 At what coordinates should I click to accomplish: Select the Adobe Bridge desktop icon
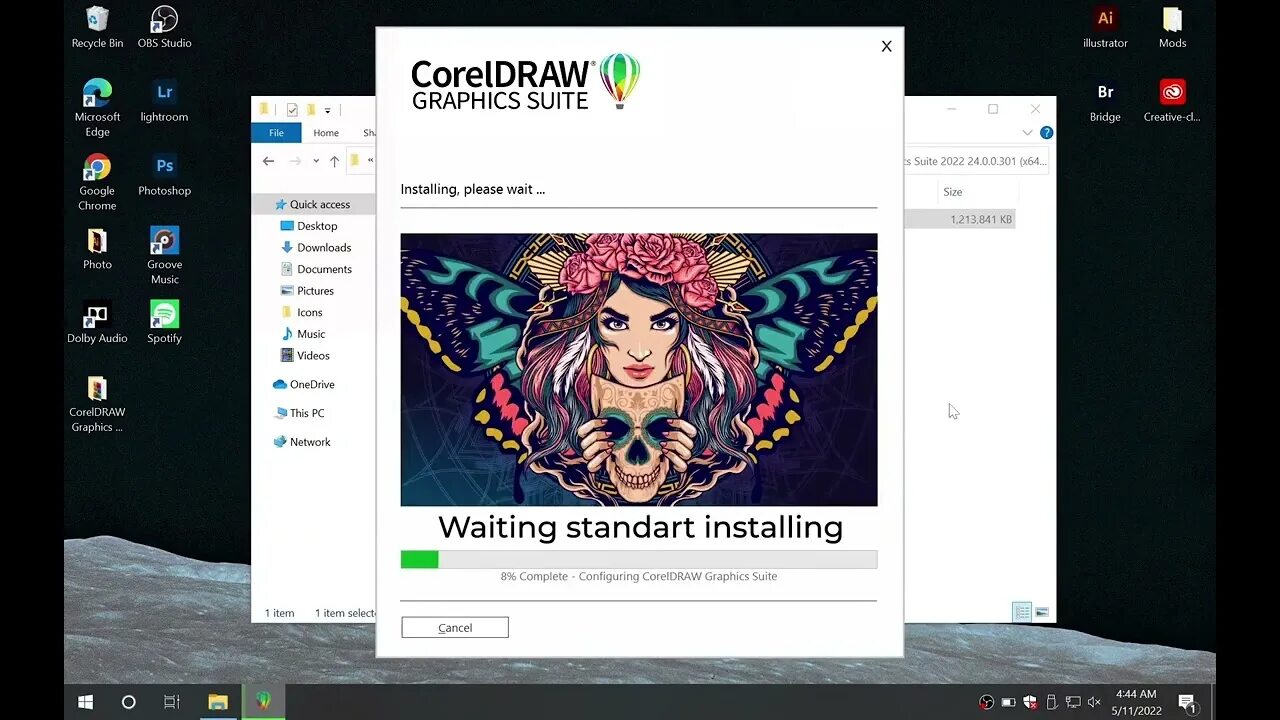click(1105, 101)
